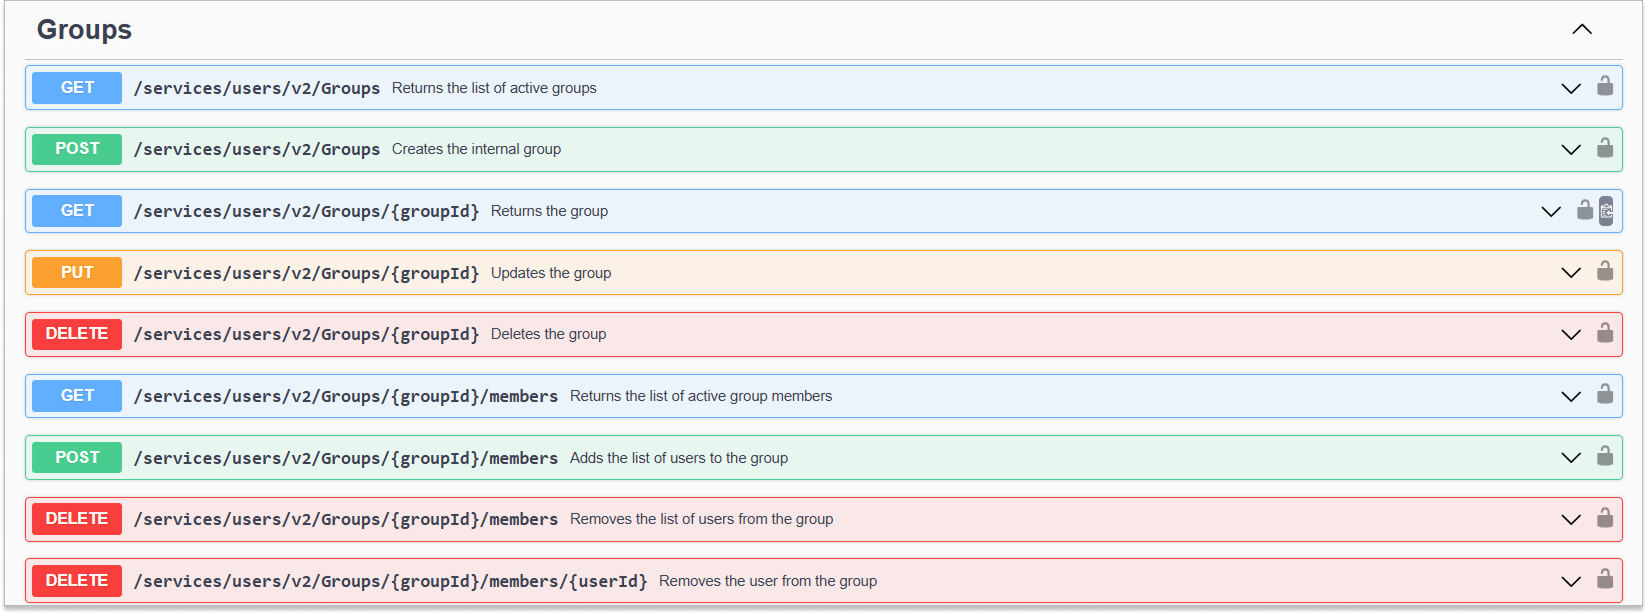Expand the Returns list of active groups chevron

point(1571,88)
